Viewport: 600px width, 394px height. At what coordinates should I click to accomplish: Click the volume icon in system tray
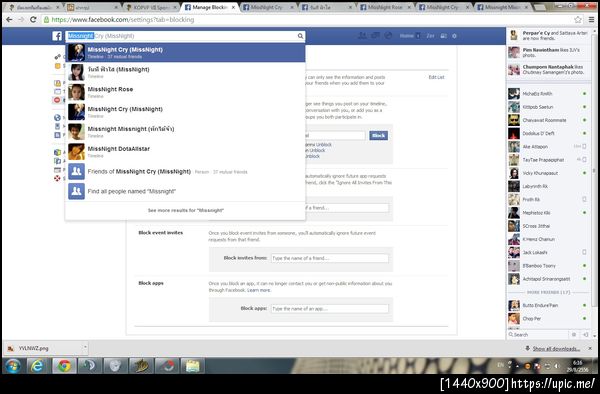click(x=557, y=366)
